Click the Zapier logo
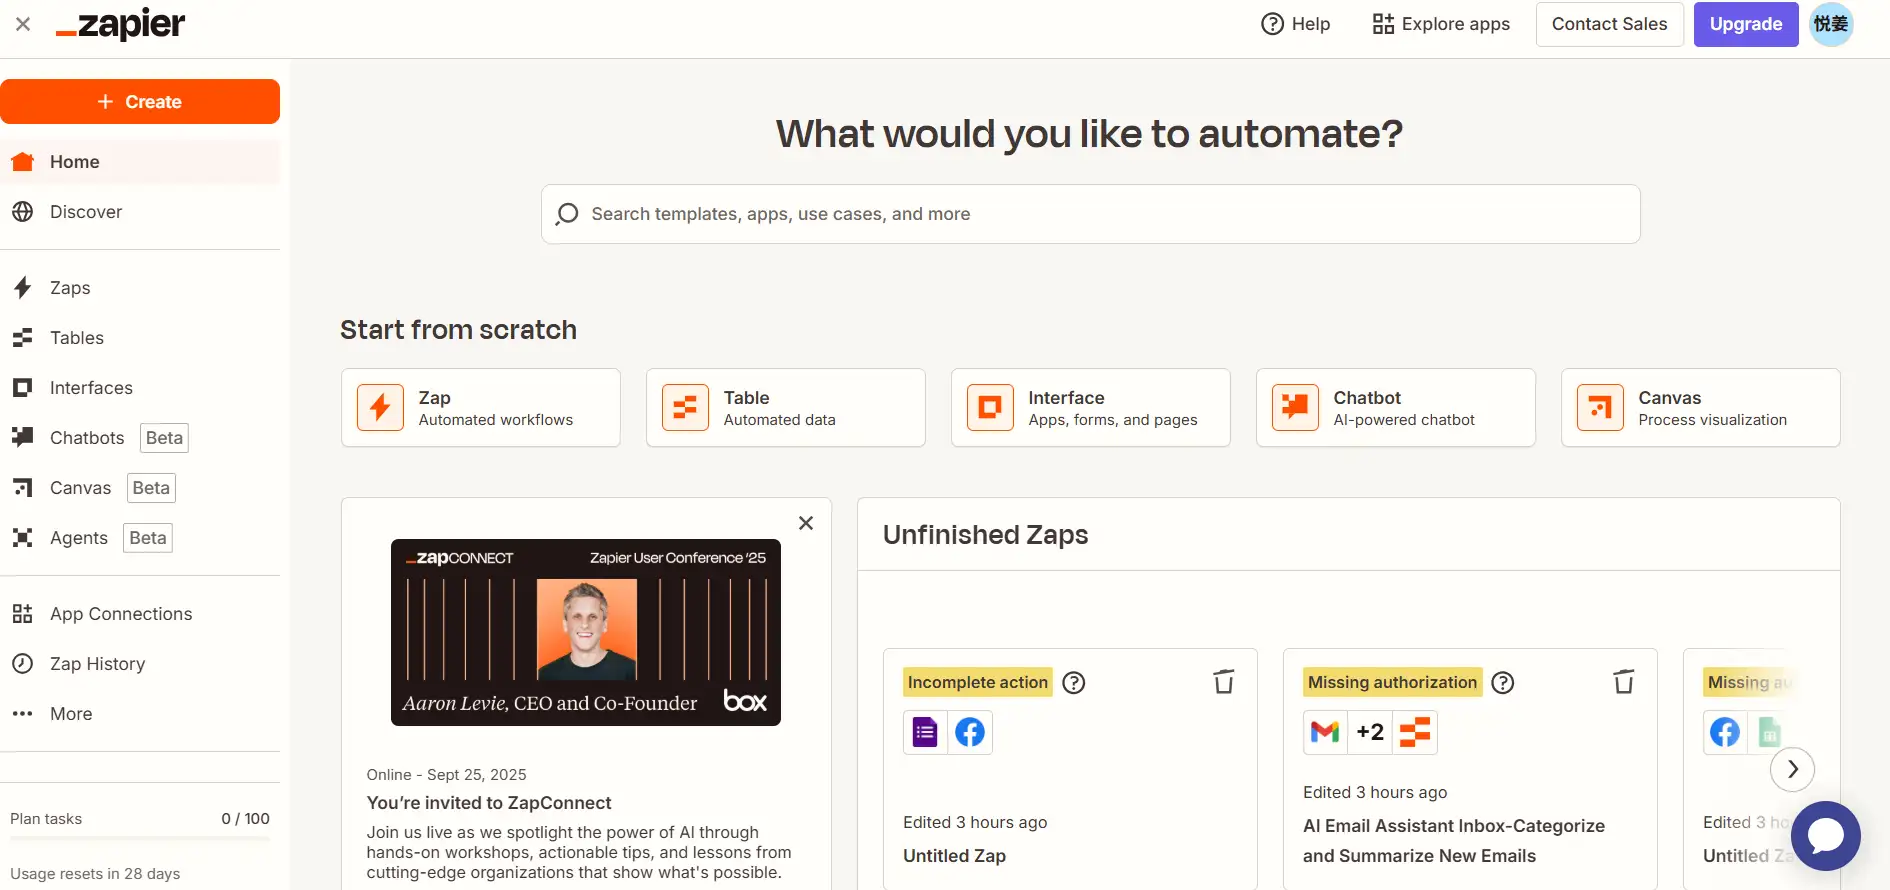The image size is (1890, 890). point(121,24)
